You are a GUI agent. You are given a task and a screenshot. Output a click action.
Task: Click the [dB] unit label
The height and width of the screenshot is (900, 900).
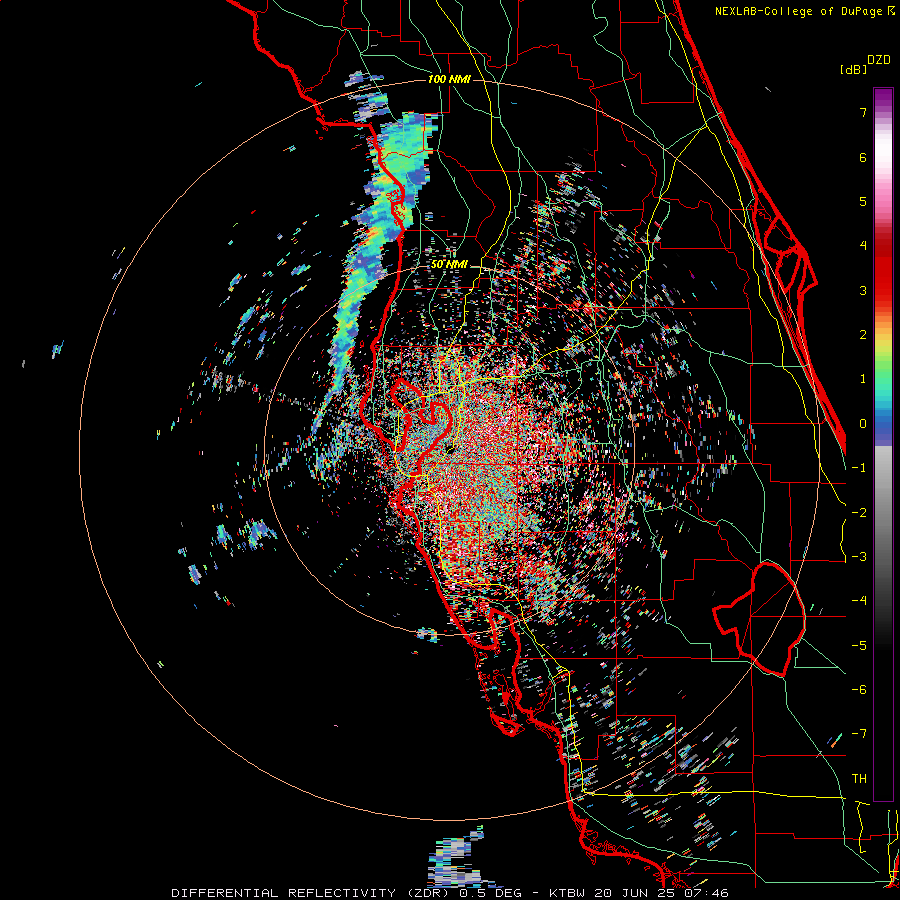click(x=853, y=69)
